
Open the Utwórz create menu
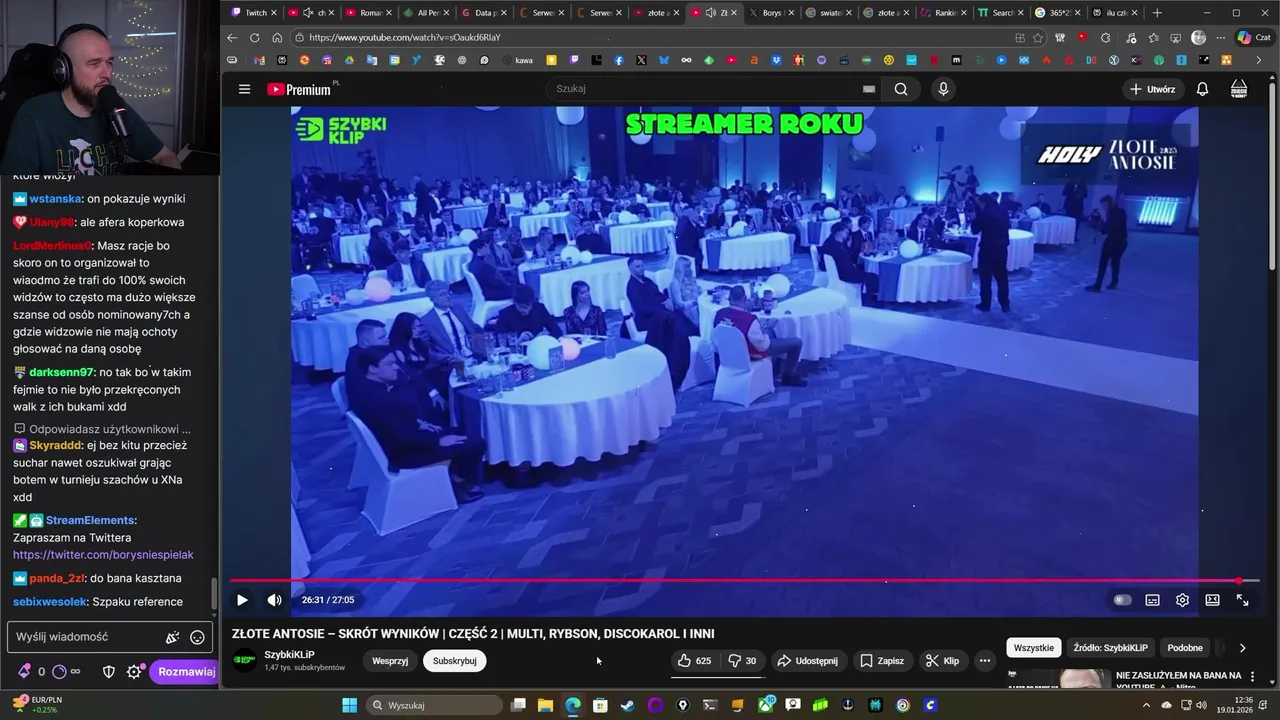tap(1152, 89)
